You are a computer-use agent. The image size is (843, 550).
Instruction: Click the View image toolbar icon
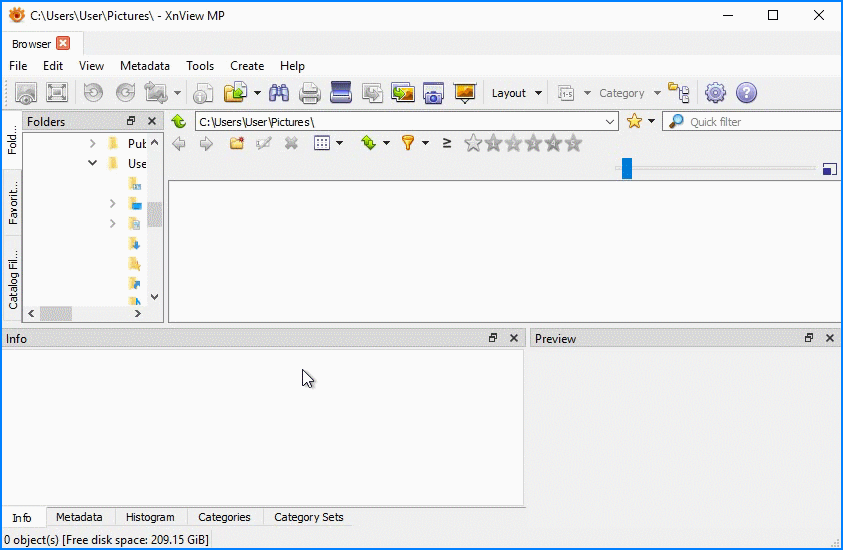click(x=25, y=93)
